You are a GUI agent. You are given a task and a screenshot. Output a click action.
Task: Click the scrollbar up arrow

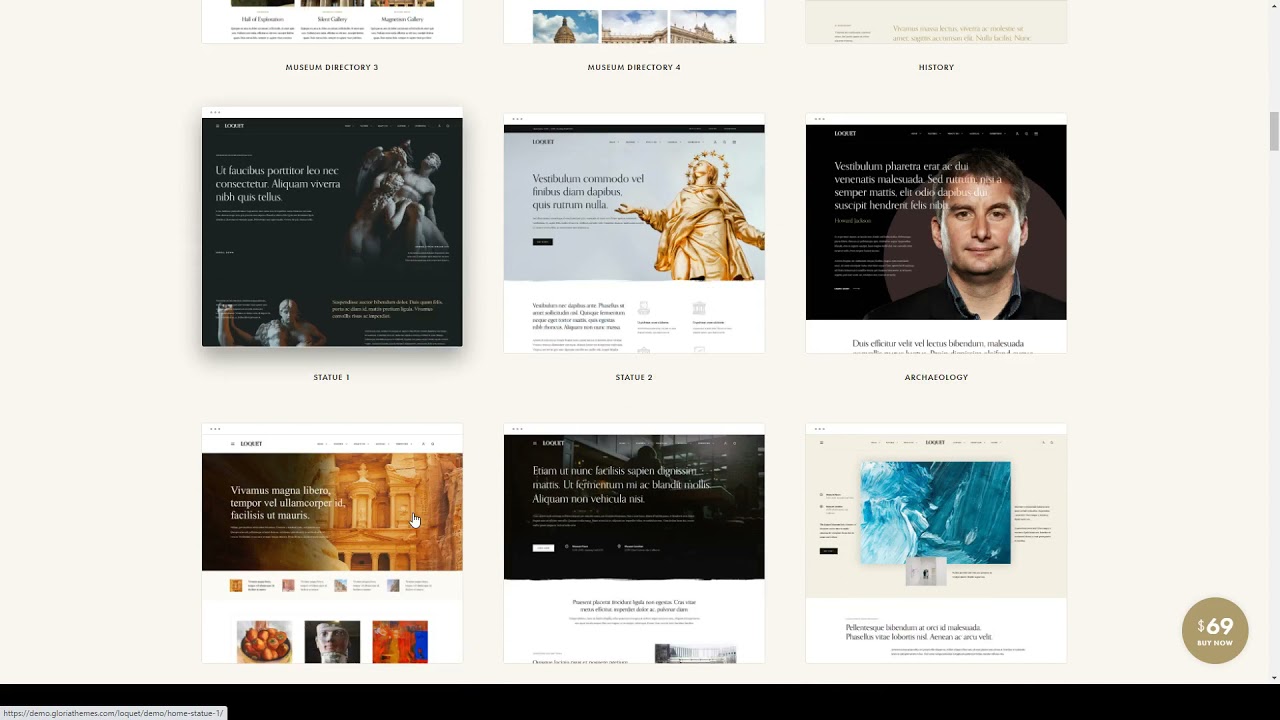(1274, 6)
